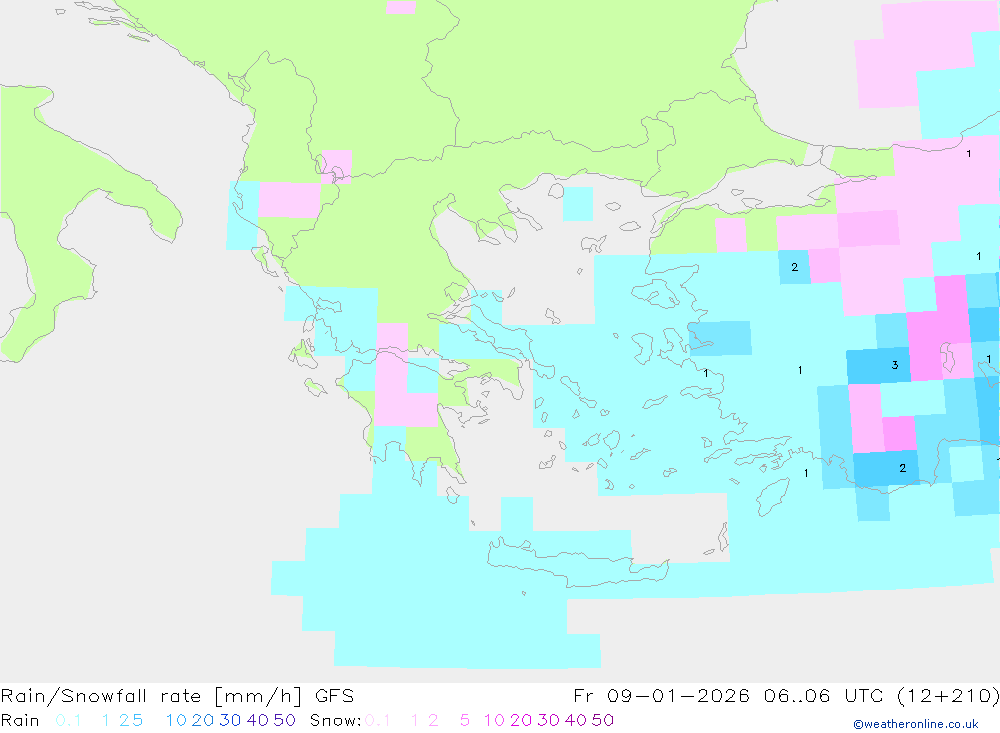Select the Rain legend 20 value
Image resolution: width=1000 pixels, height=733 pixels.
(x=203, y=720)
